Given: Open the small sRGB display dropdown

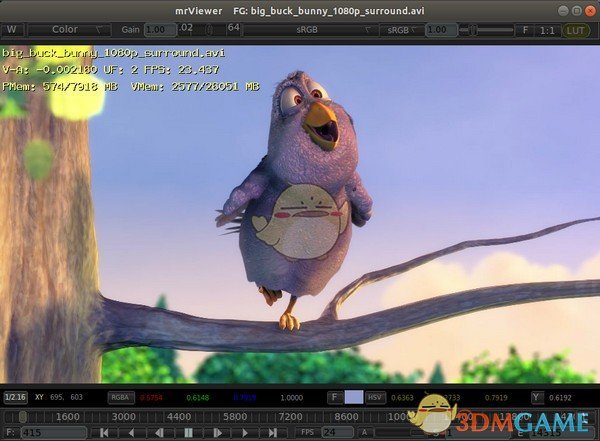Looking at the screenshot, I should point(402,29).
